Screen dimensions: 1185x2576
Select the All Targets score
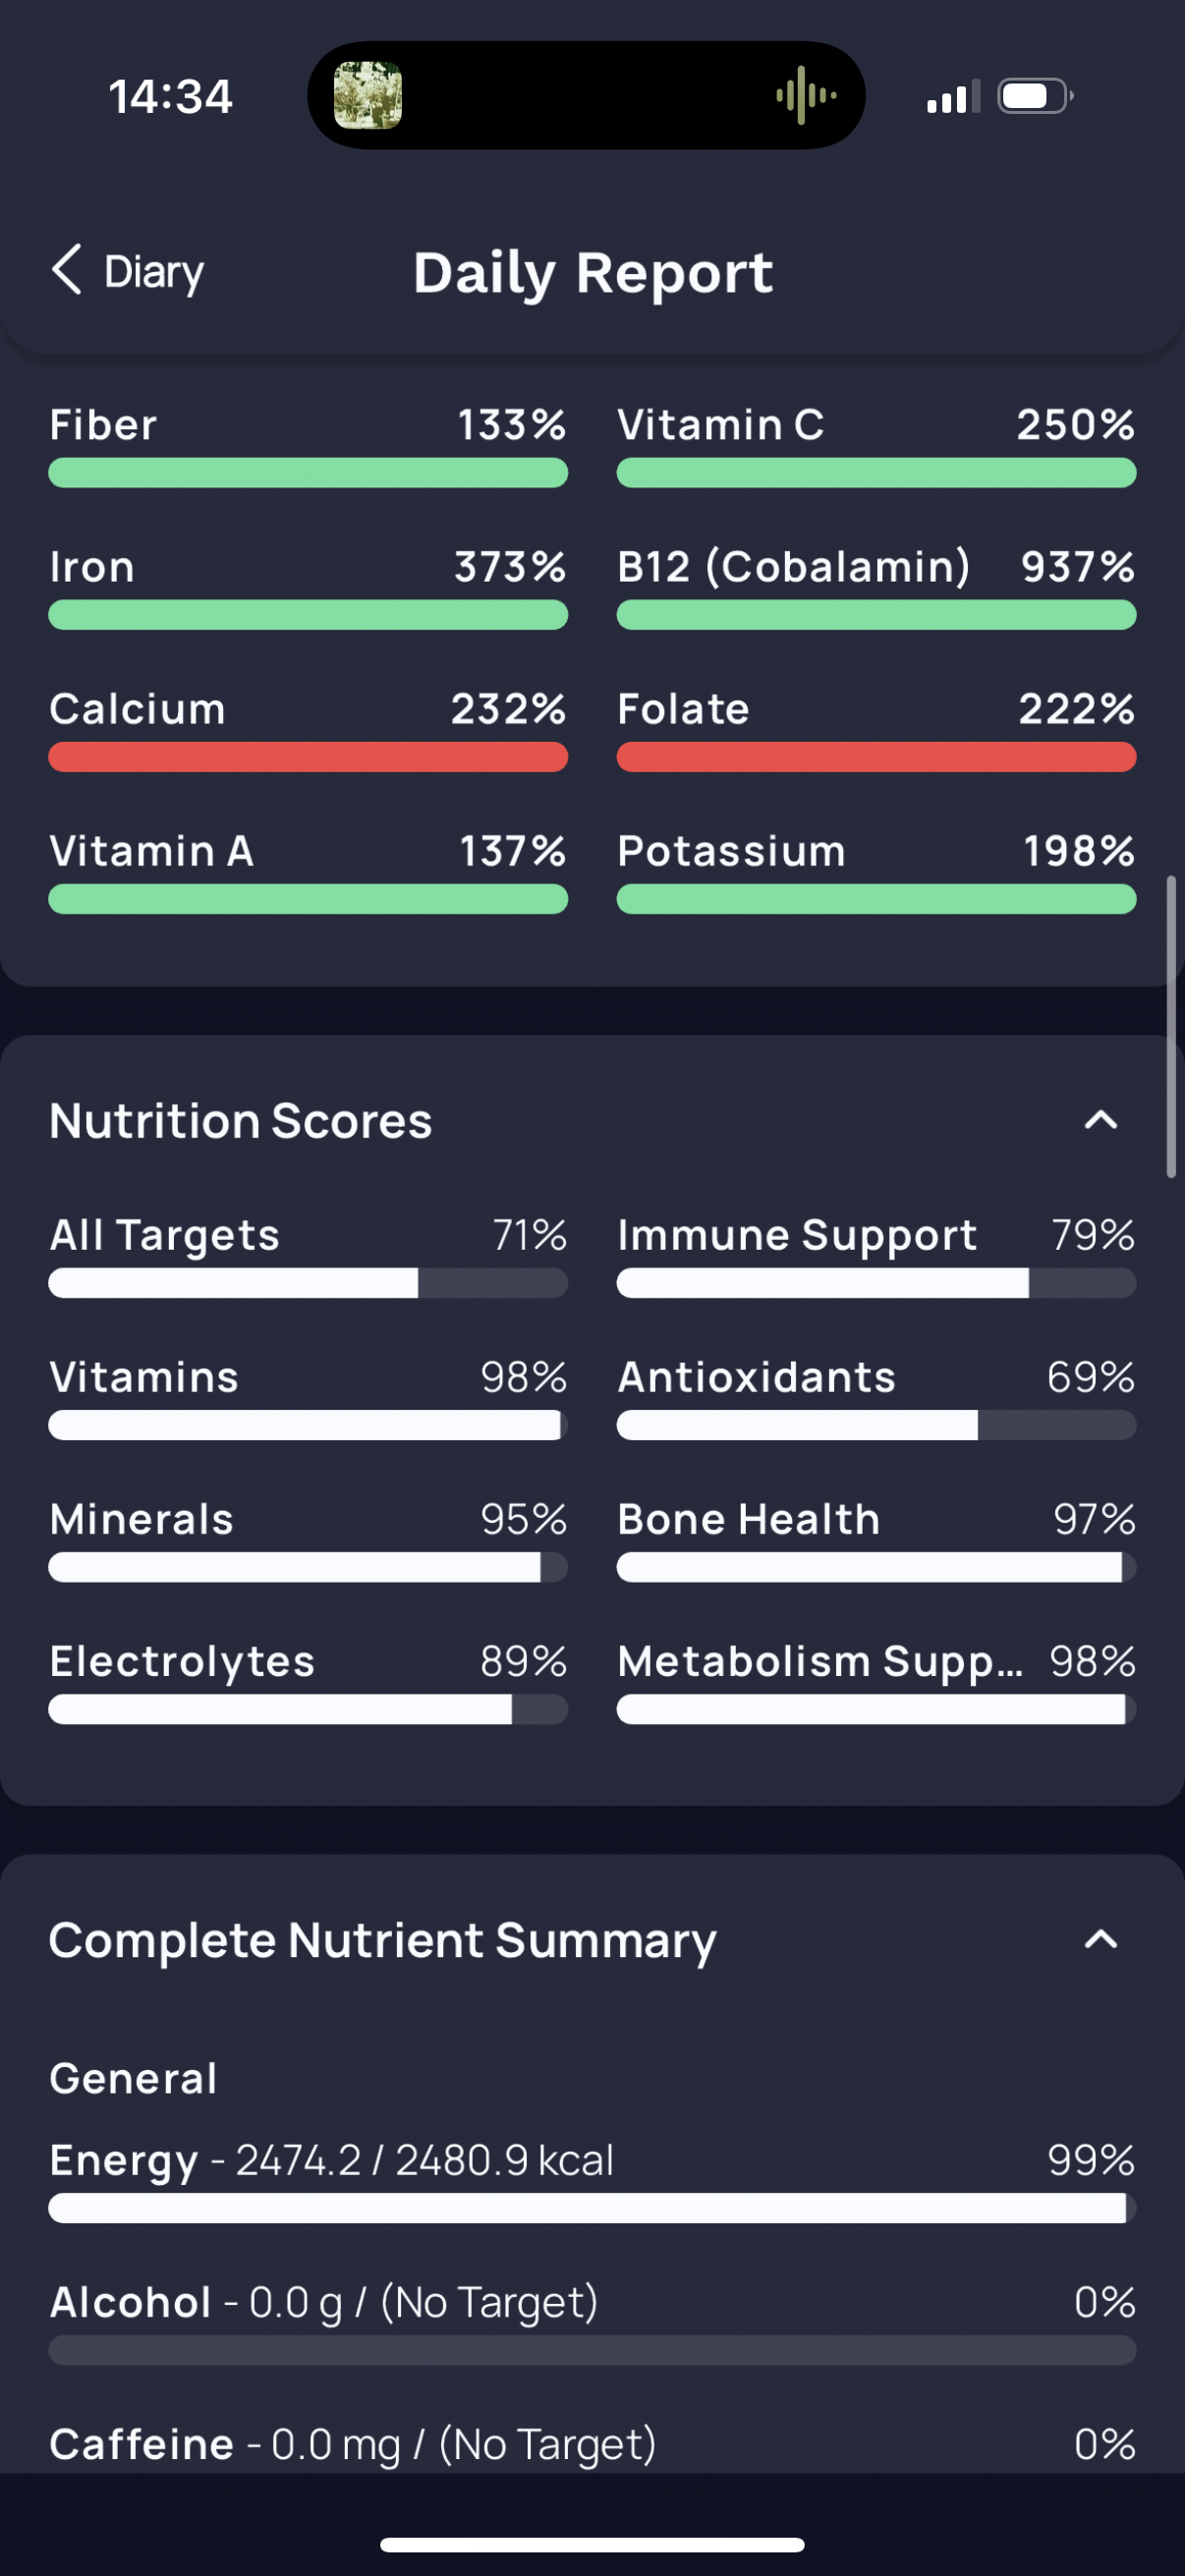click(308, 1256)
